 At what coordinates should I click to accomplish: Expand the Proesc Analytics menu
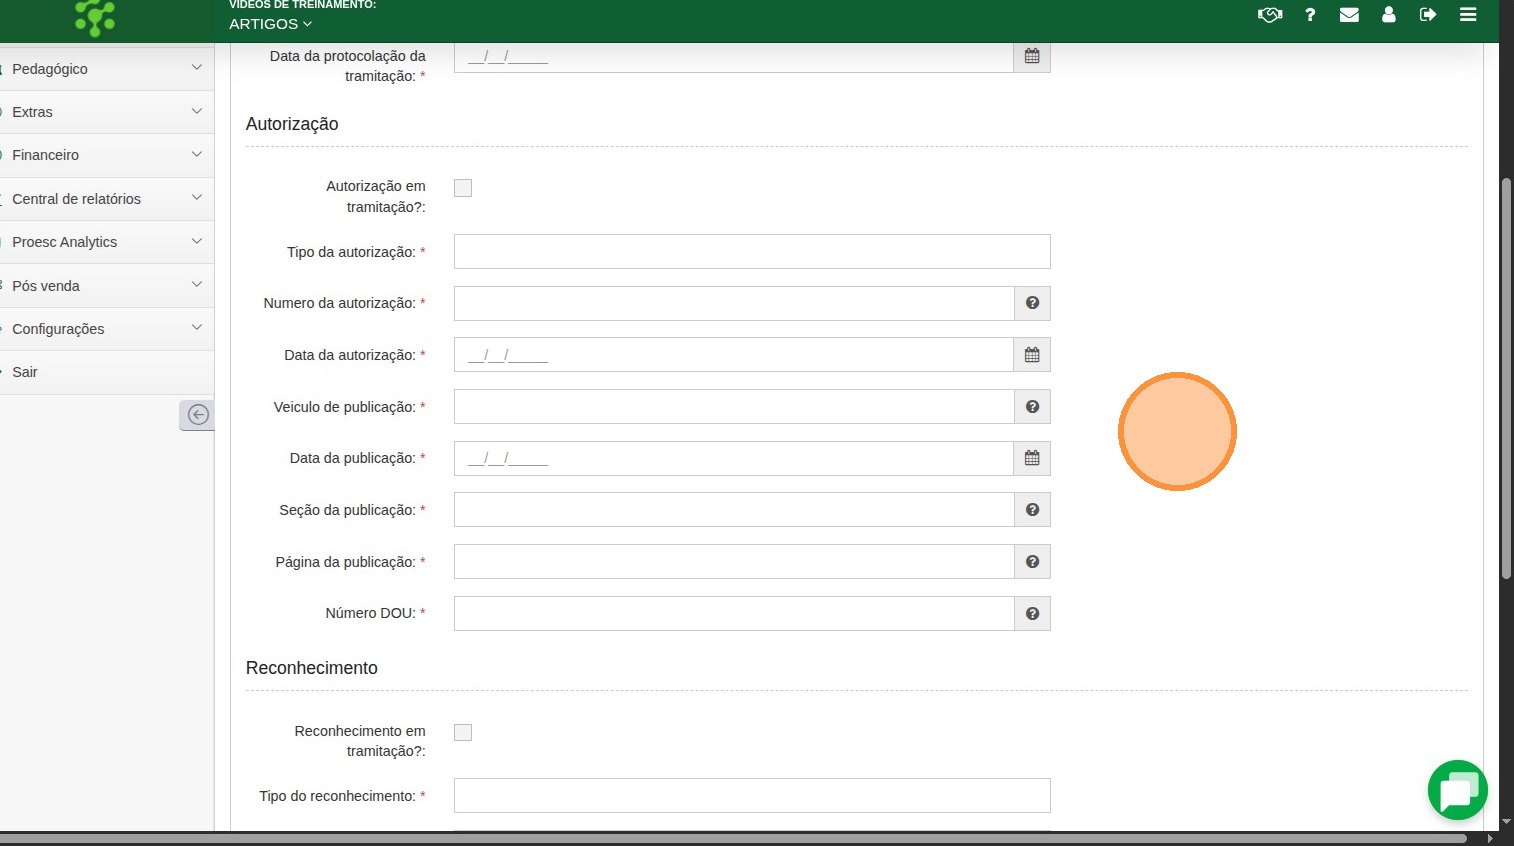(x=107, y=242)
